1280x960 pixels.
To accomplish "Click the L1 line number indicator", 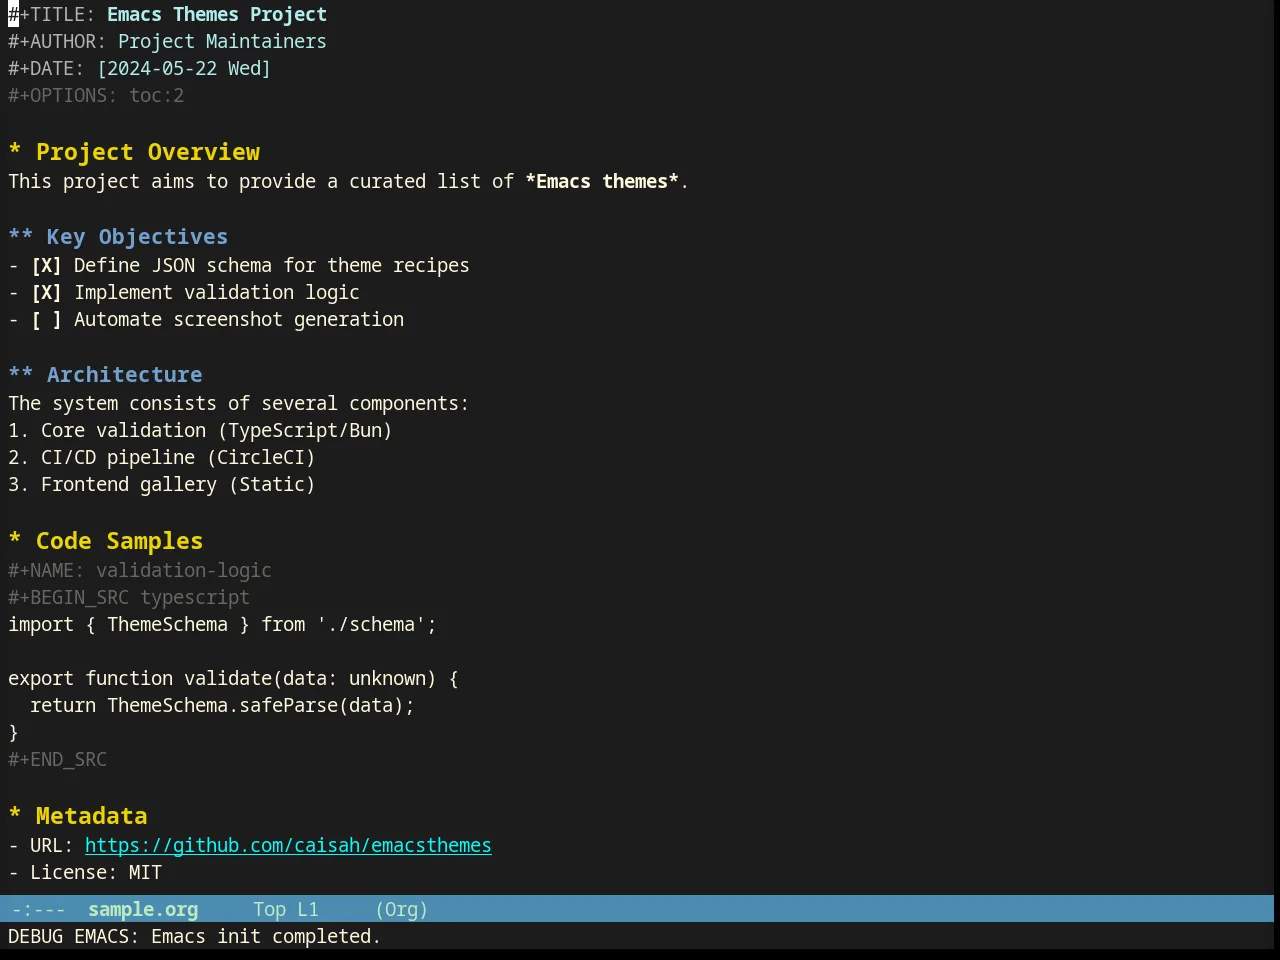I will 308,910.
